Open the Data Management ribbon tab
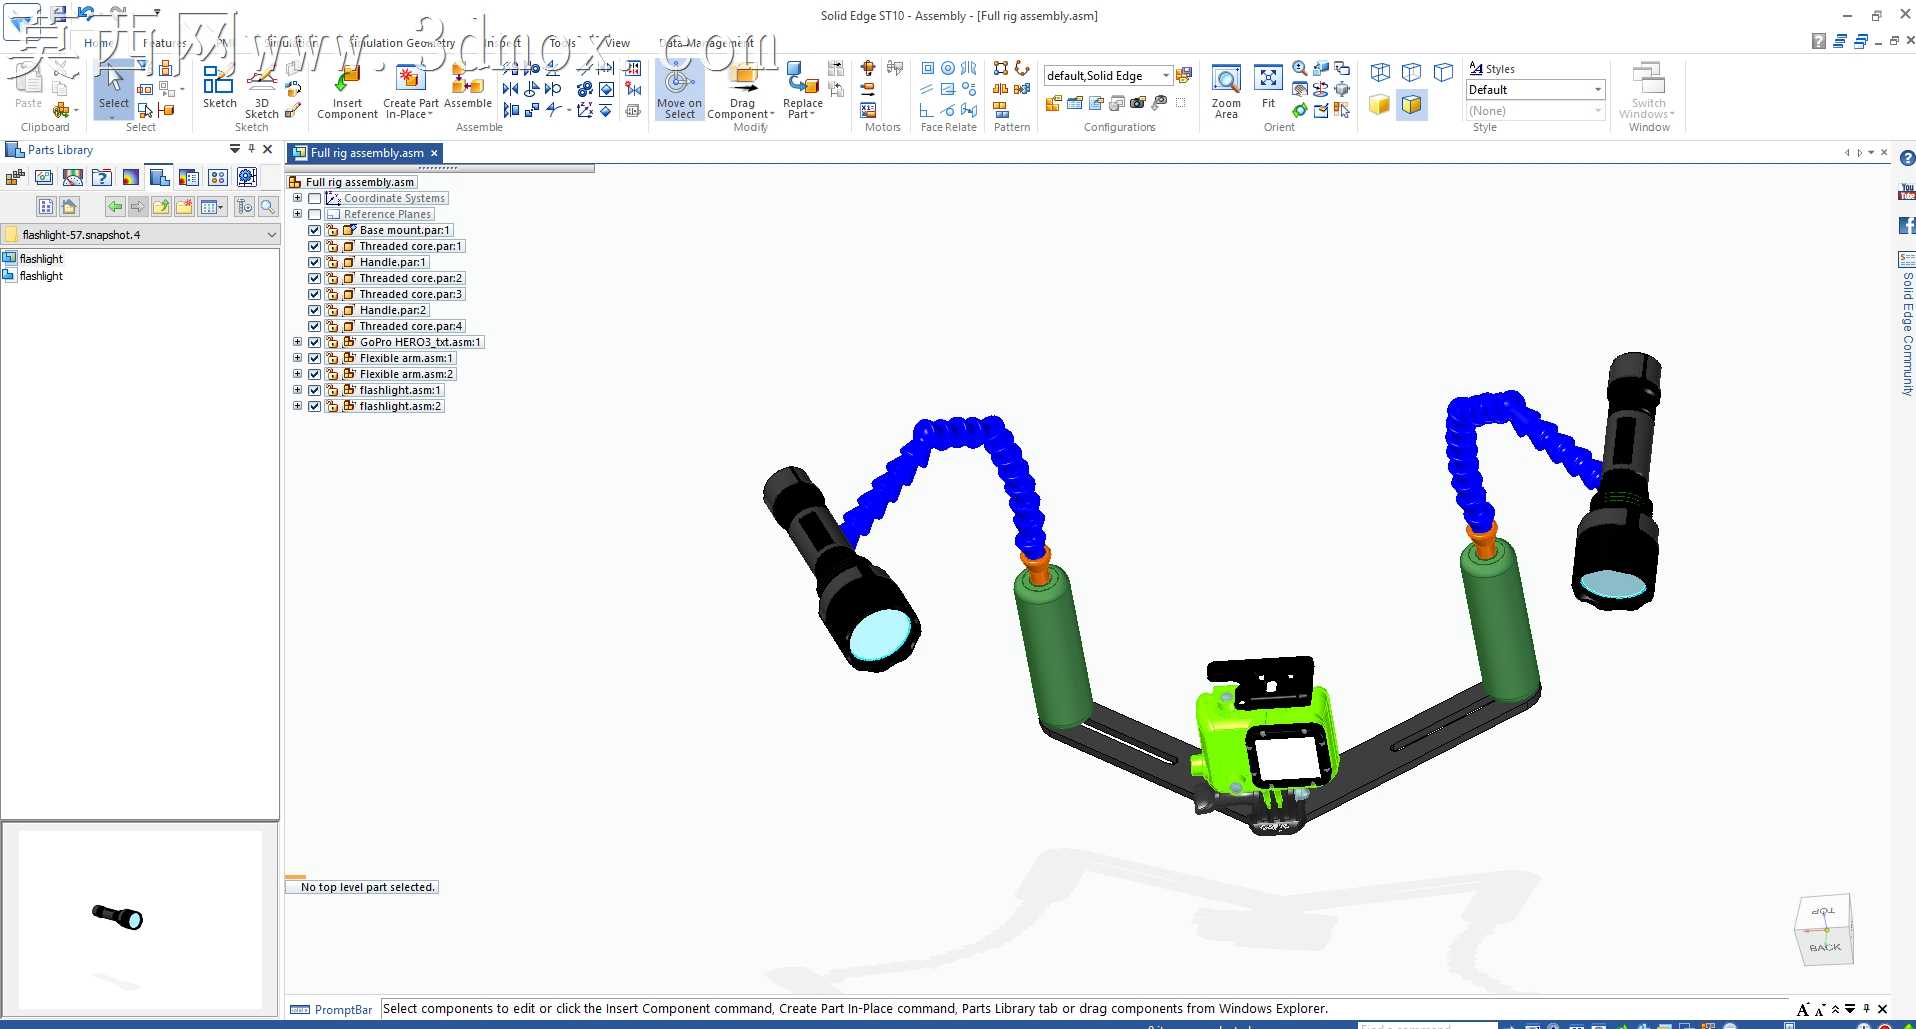The image size is (1916, 1029). pyautogui.click(x=707, y=43)
